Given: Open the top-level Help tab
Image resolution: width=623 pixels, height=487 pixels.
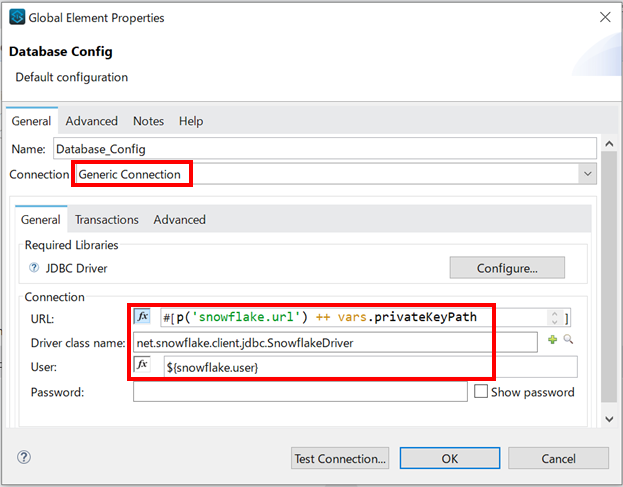Looking at the screenshot, I should pyautogui.click(x=191, y=121).
